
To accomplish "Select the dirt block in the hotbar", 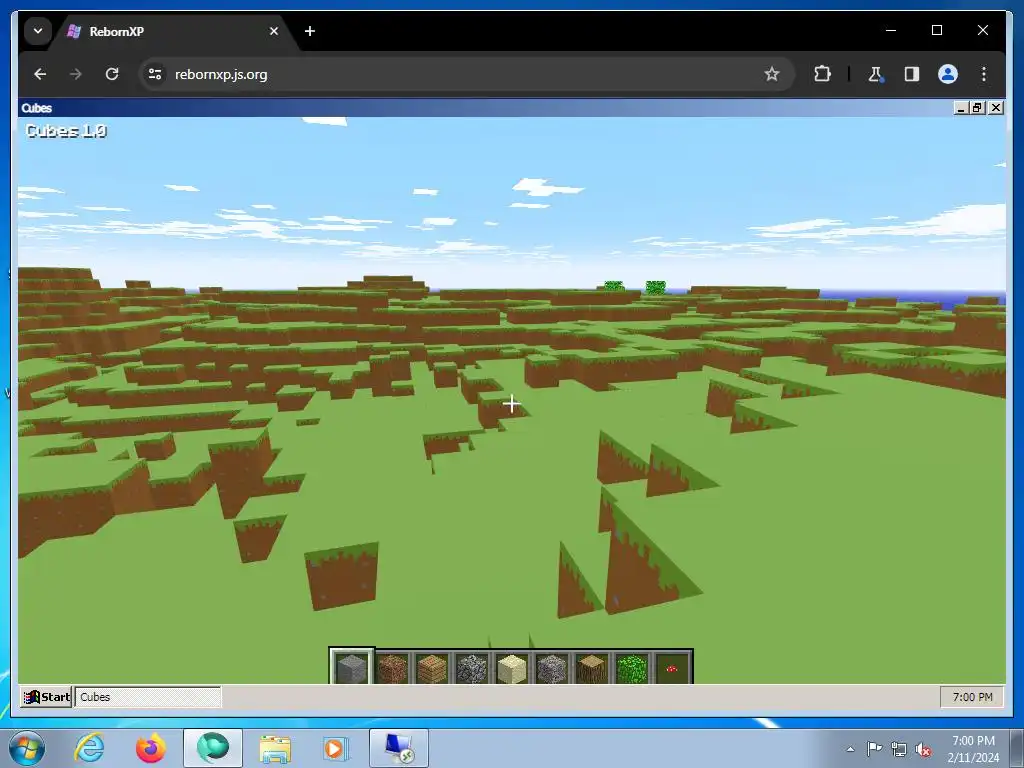I will point(392,668).
